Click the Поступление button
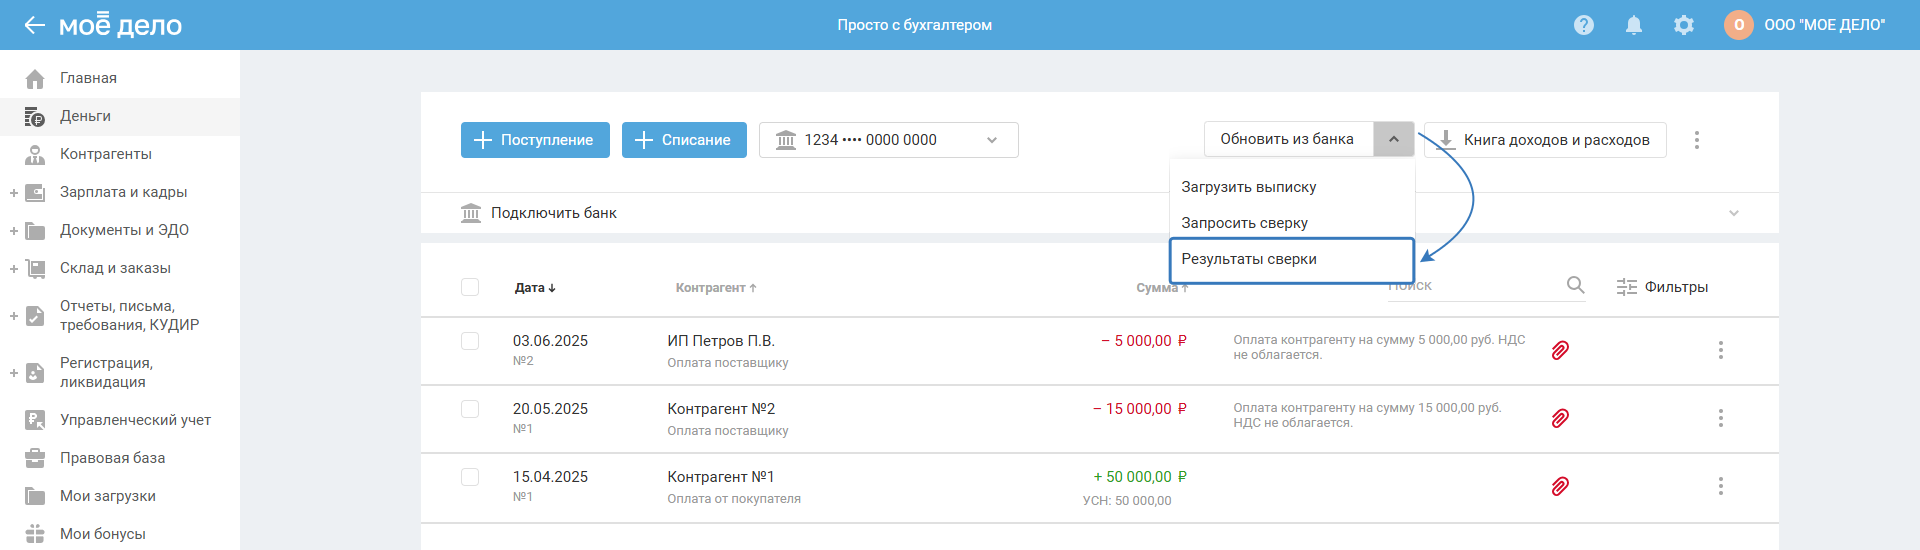Screen dimensions: 1920x550 pos(534,140)
